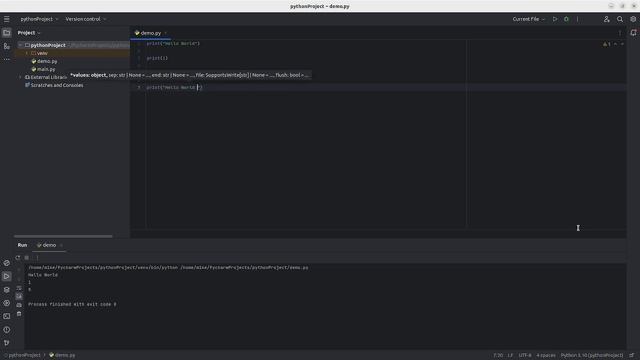The image size is (640, 360).
Task: Open the pythonProject dropdown in title bar
Action: coord(39,19)
